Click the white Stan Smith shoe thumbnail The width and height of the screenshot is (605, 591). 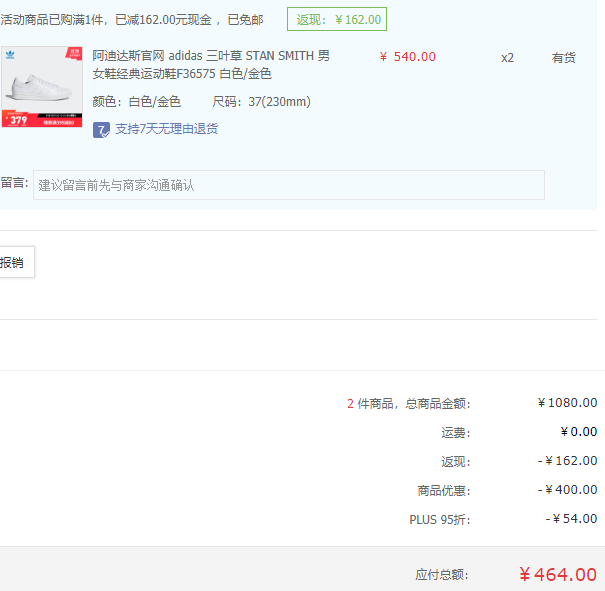point(42,87)
